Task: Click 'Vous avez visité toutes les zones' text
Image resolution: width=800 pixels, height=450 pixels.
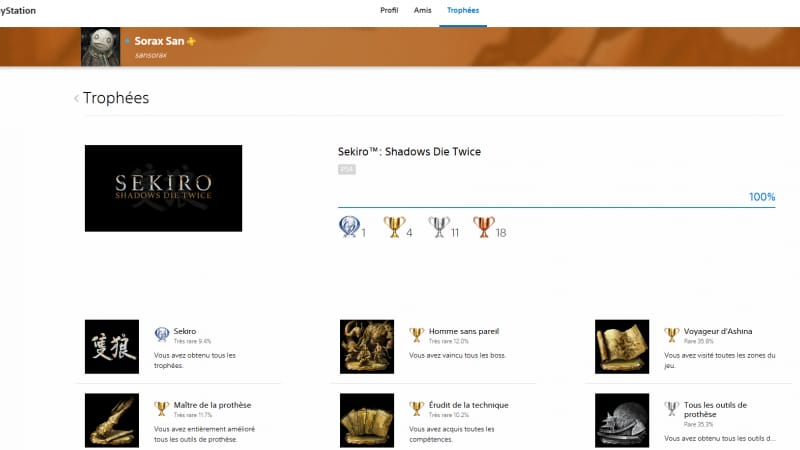Action: [x=720, y=360]
